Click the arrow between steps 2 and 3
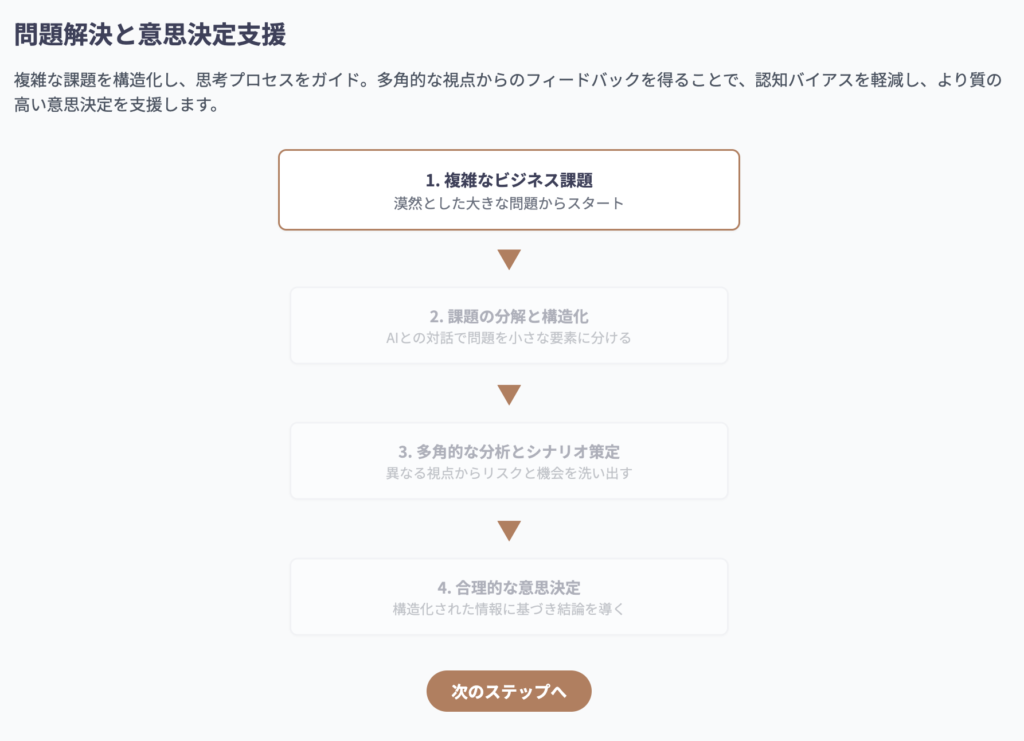 (x=509, y=395)
